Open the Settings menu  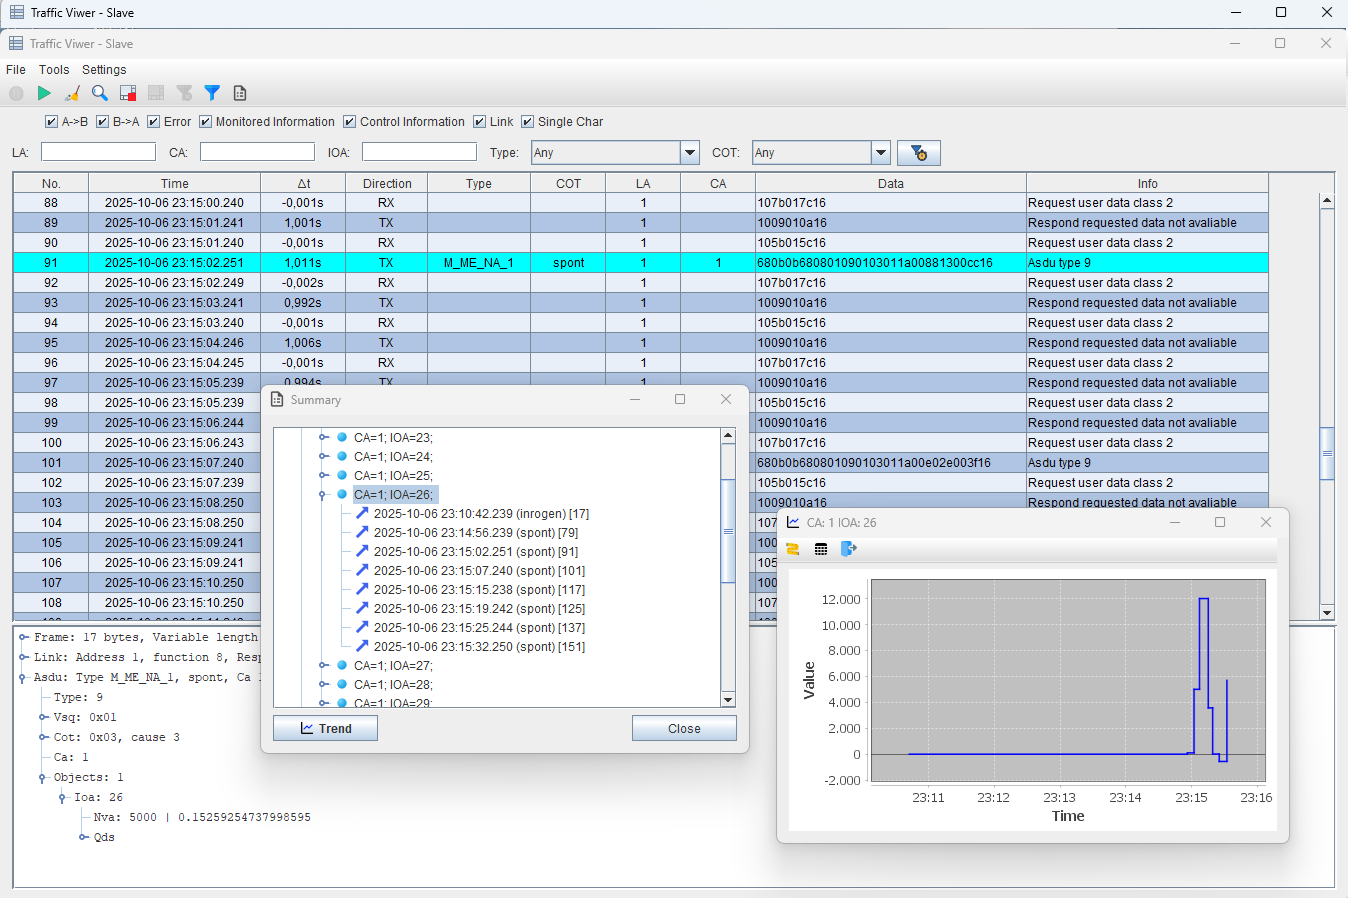click(x=104, y=70)
